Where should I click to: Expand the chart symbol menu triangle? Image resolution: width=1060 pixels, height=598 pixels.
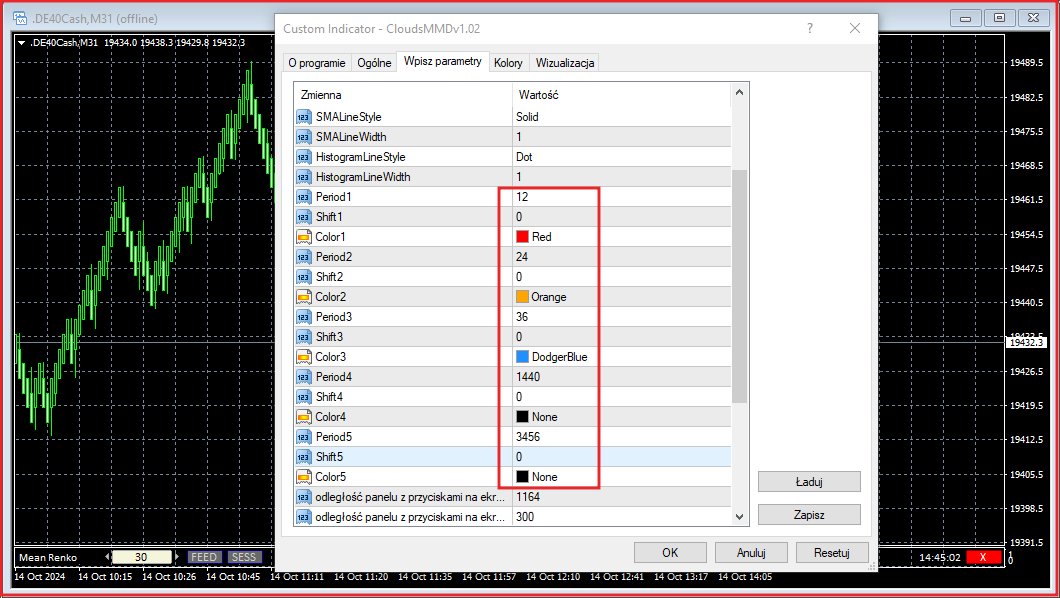pos(22,42)
